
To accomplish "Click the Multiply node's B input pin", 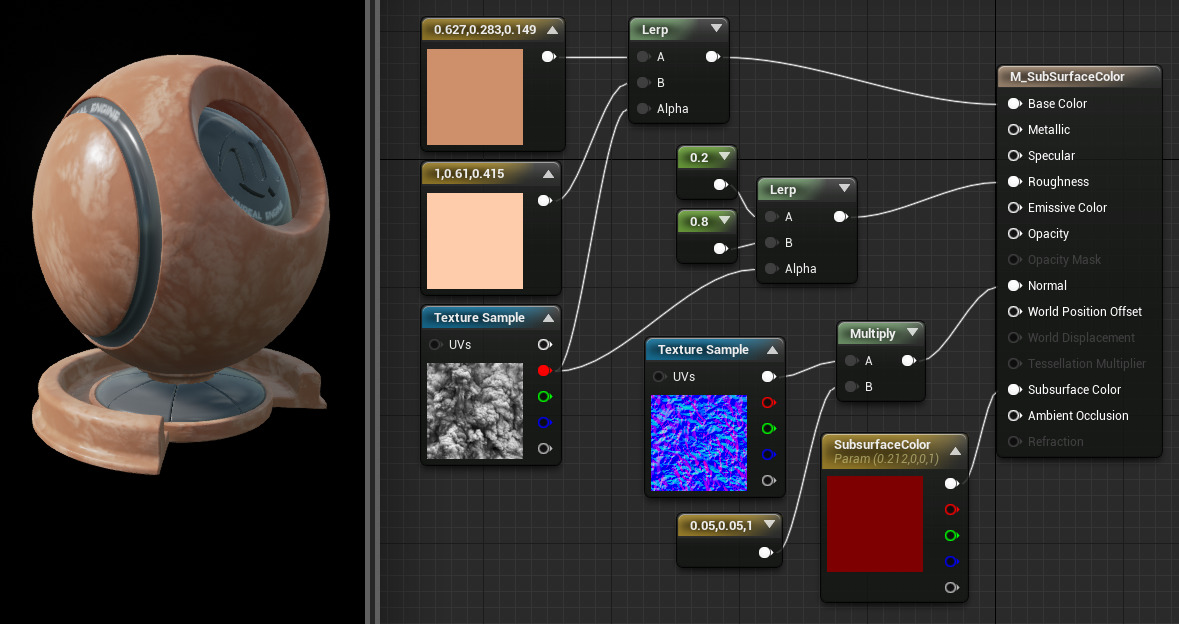I will [850, 387].
